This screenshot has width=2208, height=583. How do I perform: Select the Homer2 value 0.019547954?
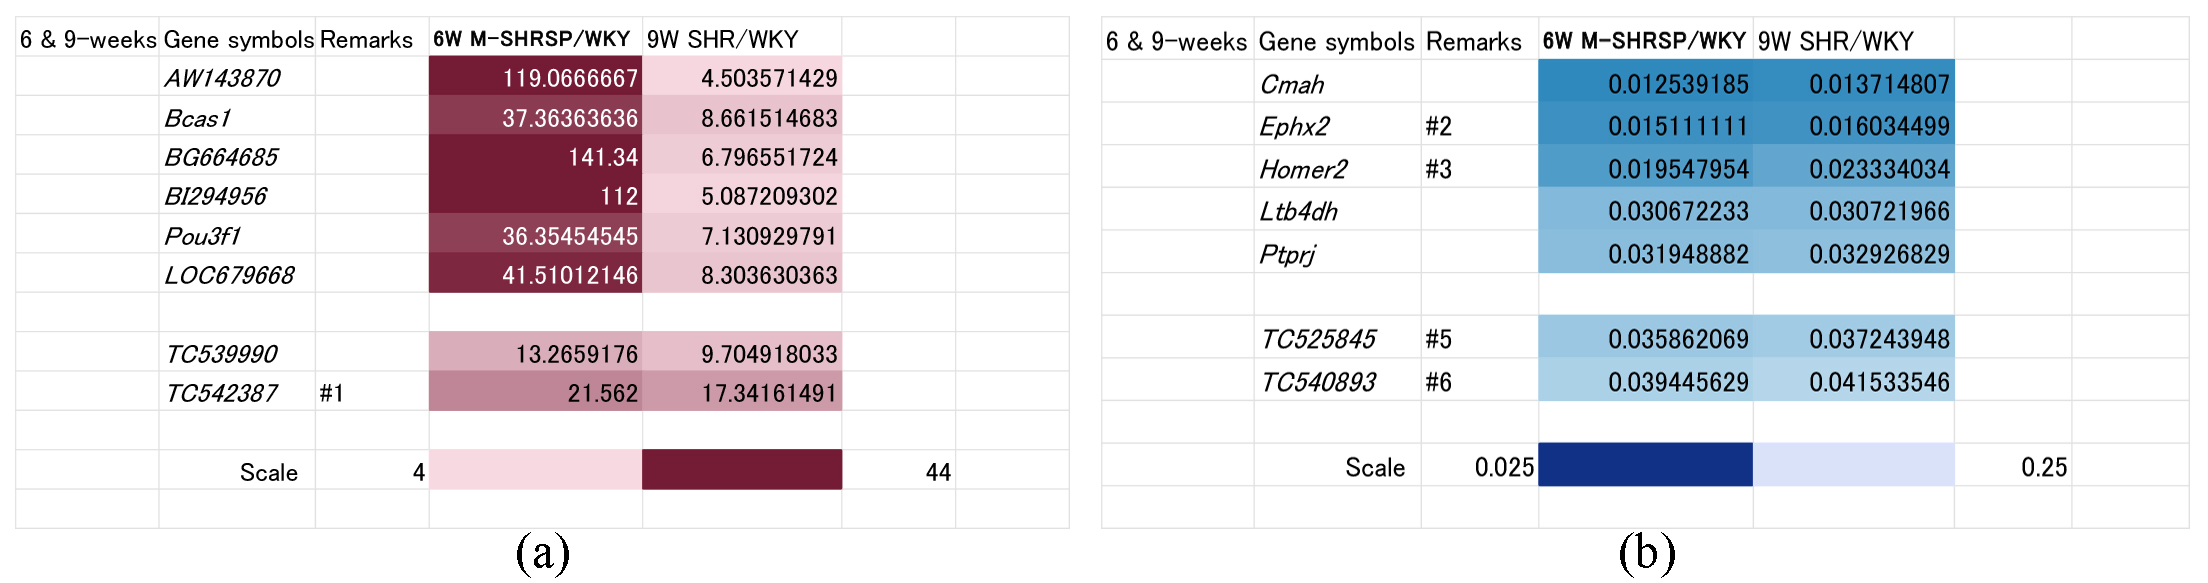(1645, 169)
